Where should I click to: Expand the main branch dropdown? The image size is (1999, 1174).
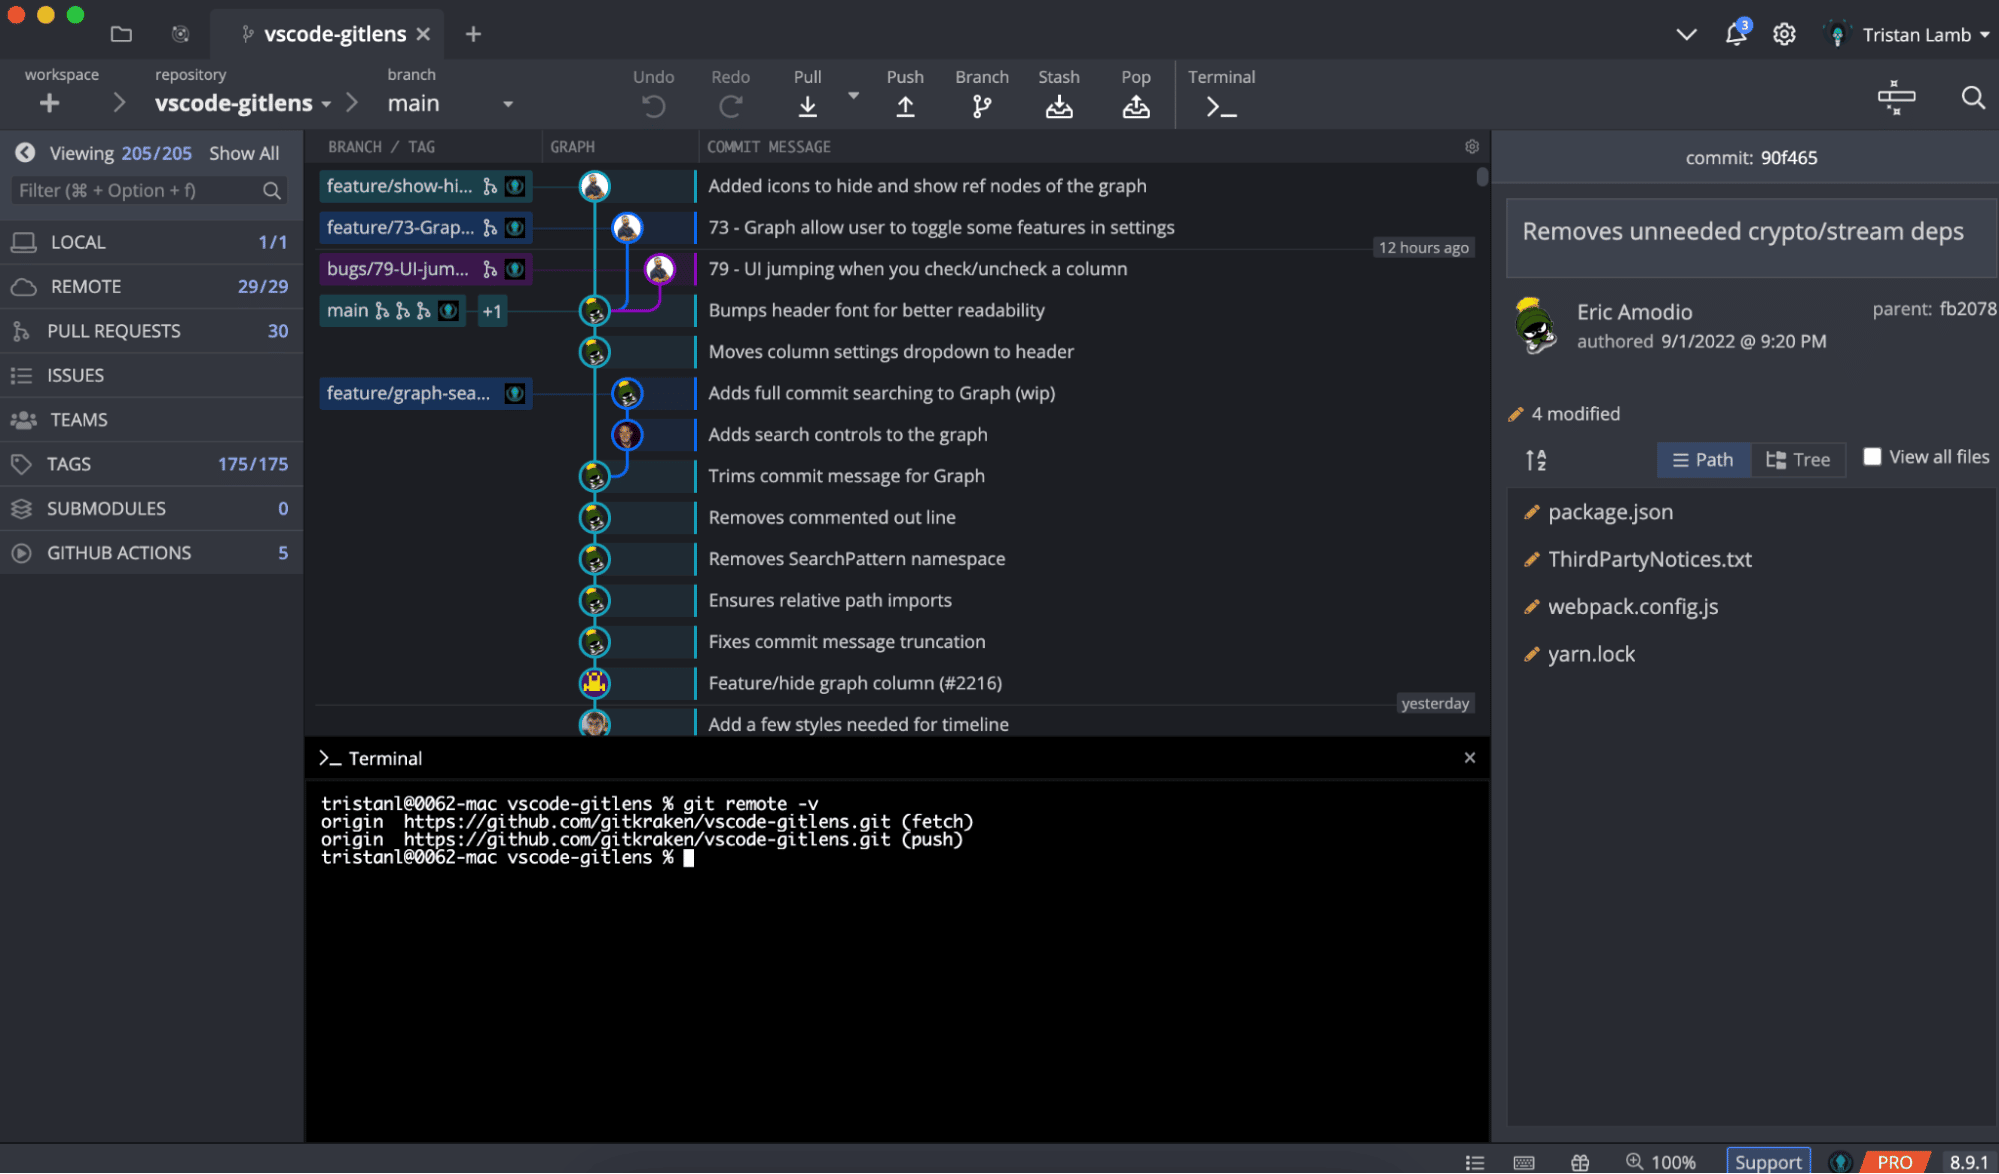pyautogui.click(x=506, y=102)
